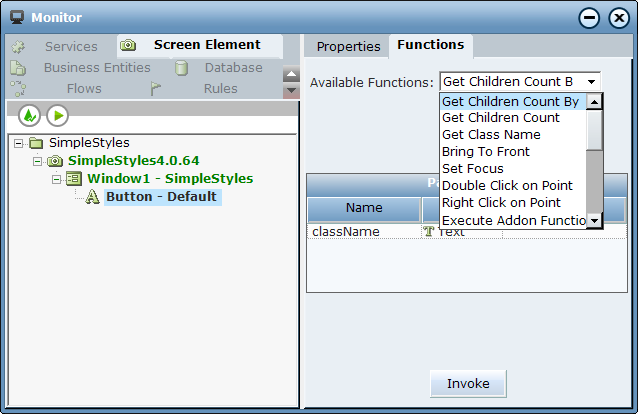Click the Flows nodes icon
The height and width of the screenshot is (414, 638).
[18, 88]
